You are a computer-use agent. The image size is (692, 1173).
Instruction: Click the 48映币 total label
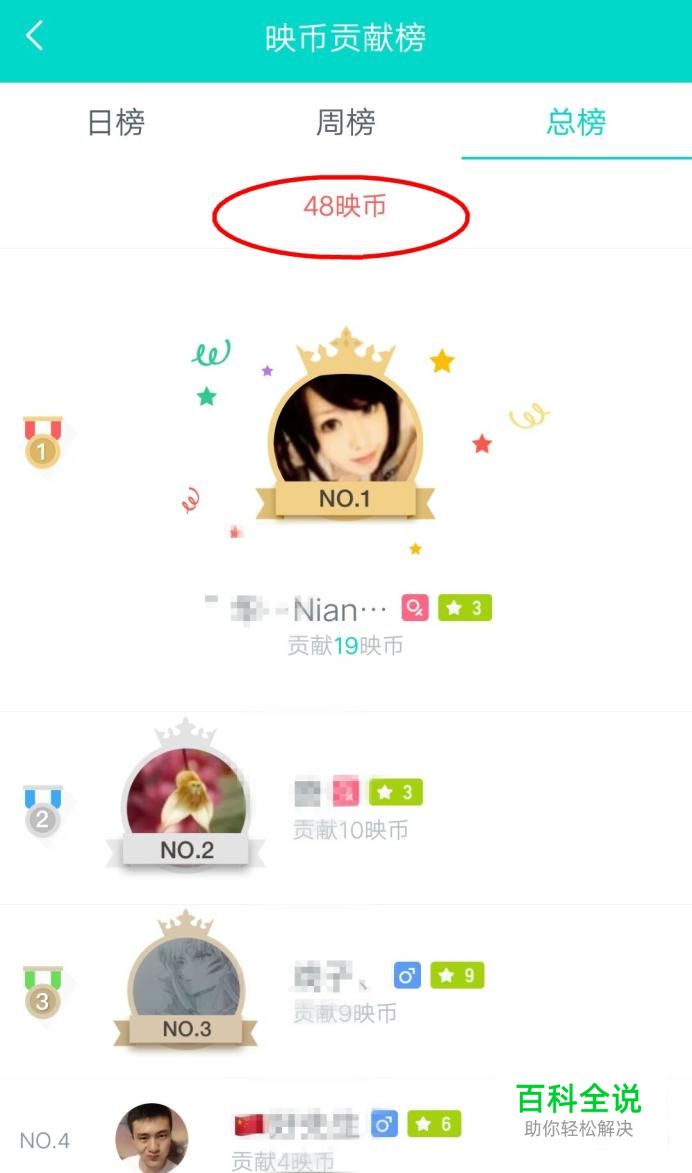(x=345, y=206)
